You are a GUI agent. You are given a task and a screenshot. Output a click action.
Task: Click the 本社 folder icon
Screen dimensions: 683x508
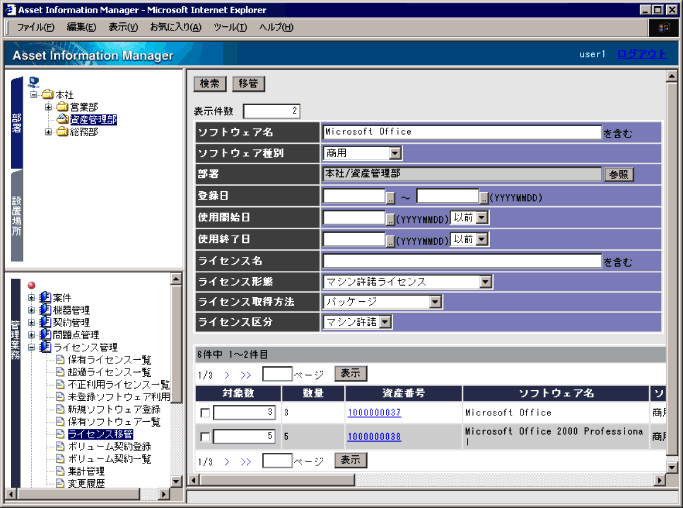tap(47, 94)
